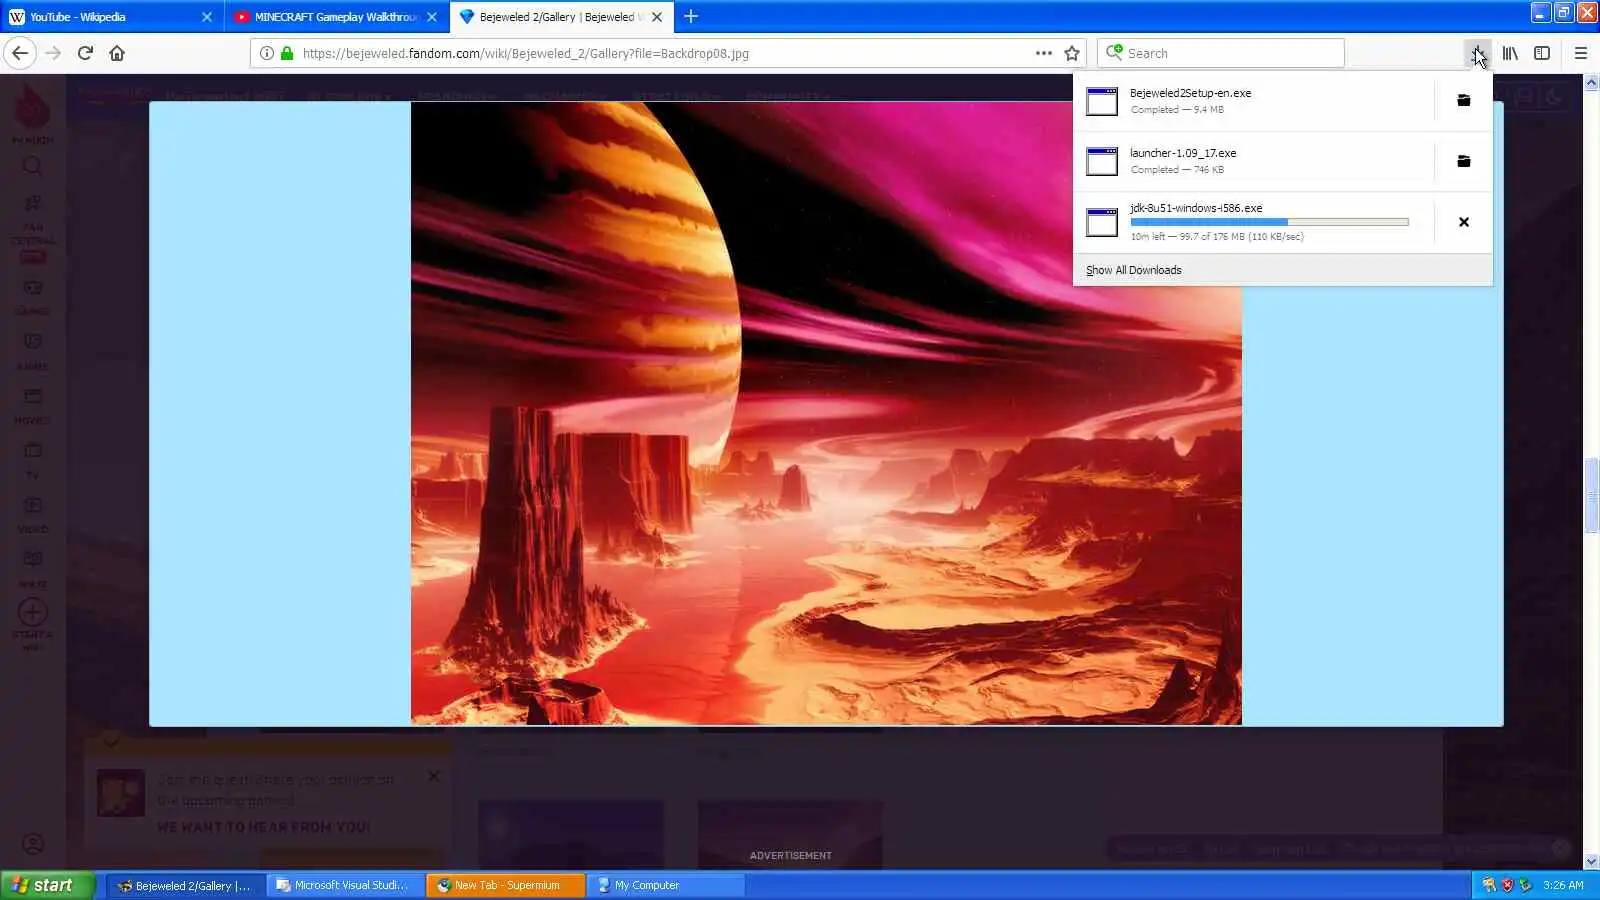Open a new browser tab
The image size is (1600, 900).
coord(691,17)
